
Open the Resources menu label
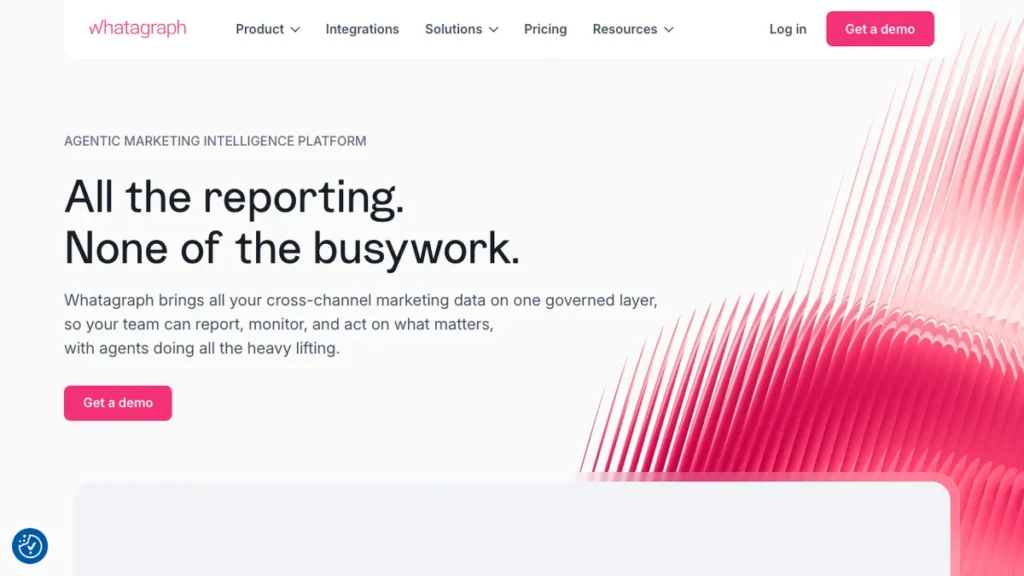[x=624, y=29]
